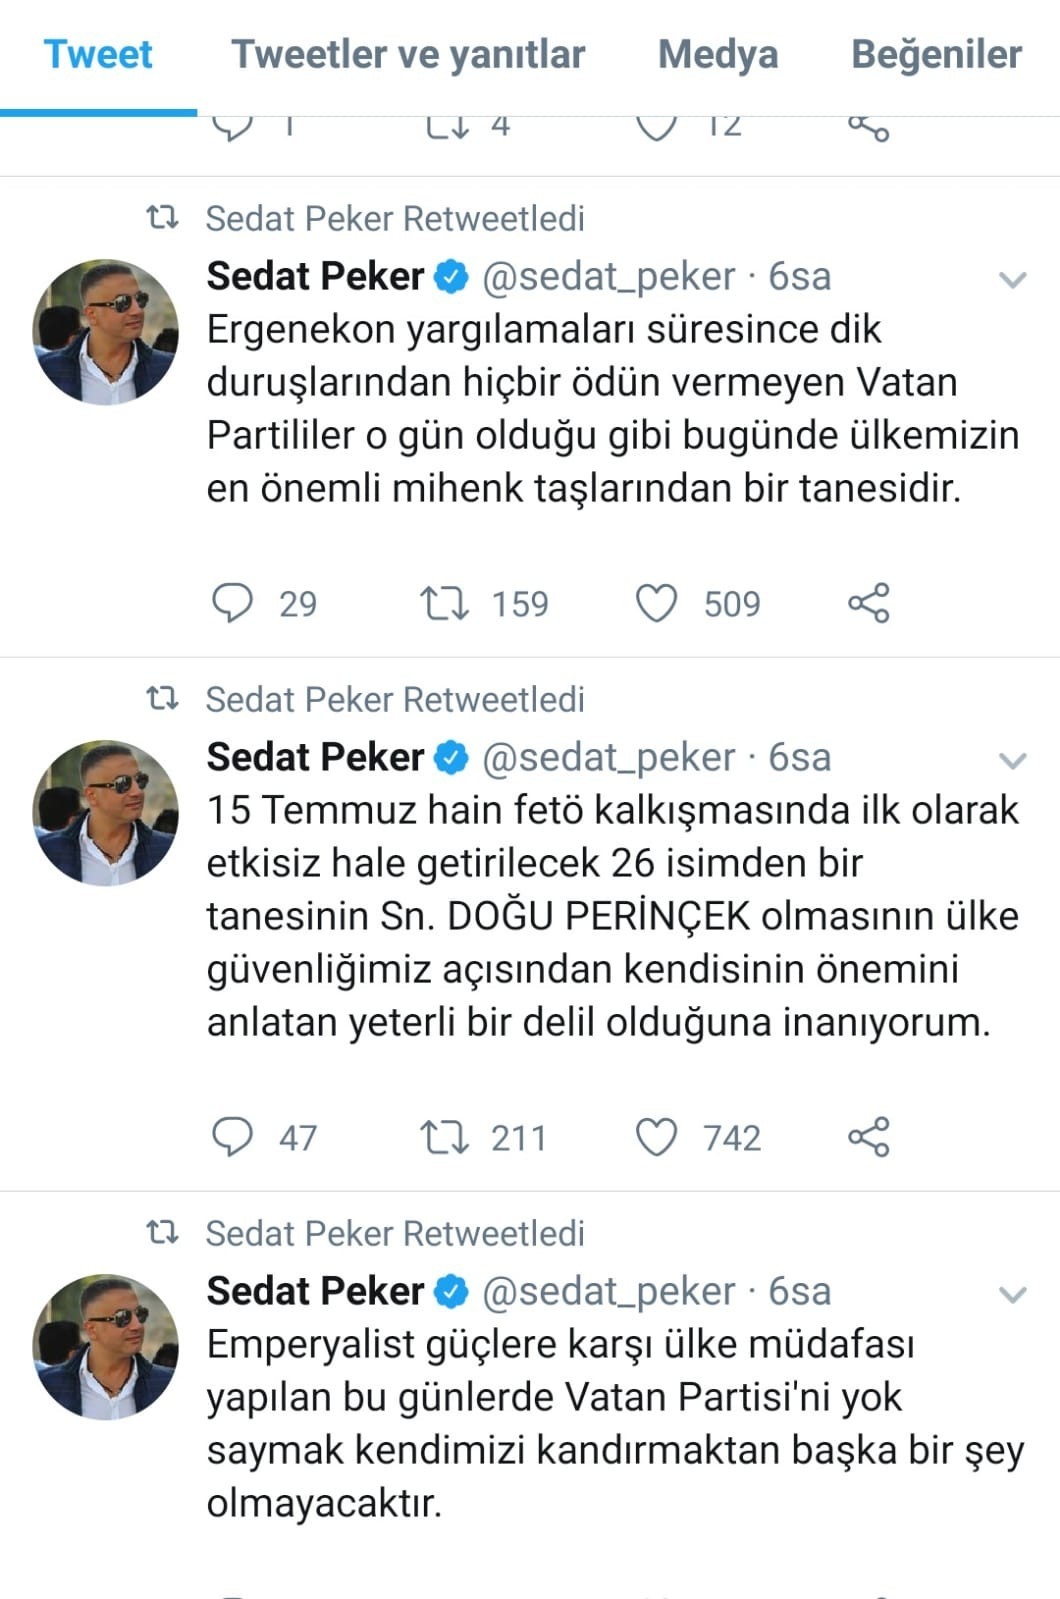Tap avatar beside Emperyalist güçlere tweet
This screenshot has height=1599, width=1060.
click(x=106, y=1347)
